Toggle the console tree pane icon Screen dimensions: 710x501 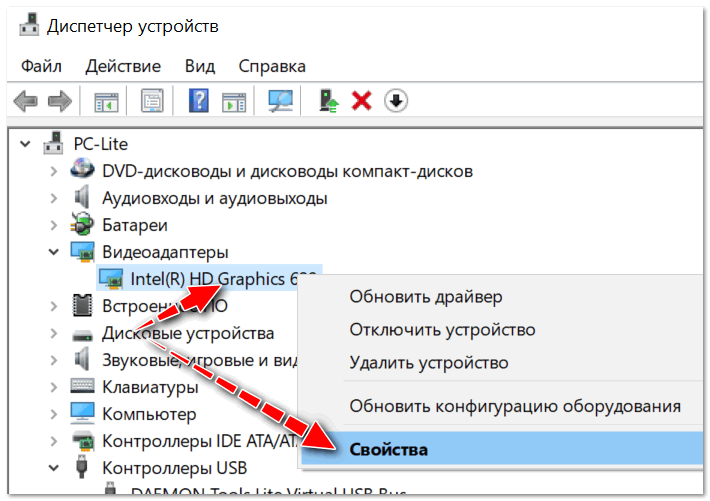(x=106, y=101)
